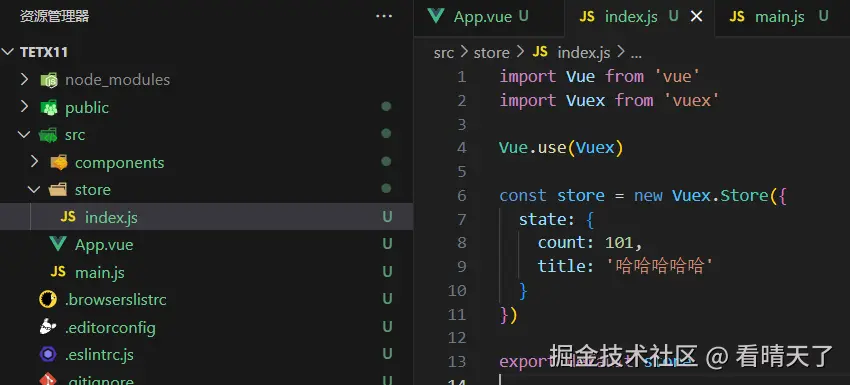Viewport: 850px width, 385px height.
Task: Open .browserslistrc in the file tree
Action: click(x=207, y=299)
